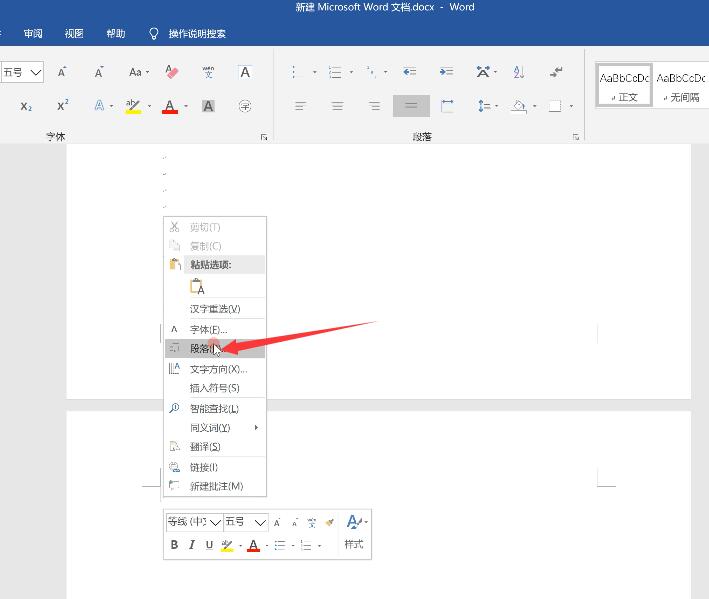
Task: Apply red font color in mini toolbar
Action: click(x=254, y=545)
